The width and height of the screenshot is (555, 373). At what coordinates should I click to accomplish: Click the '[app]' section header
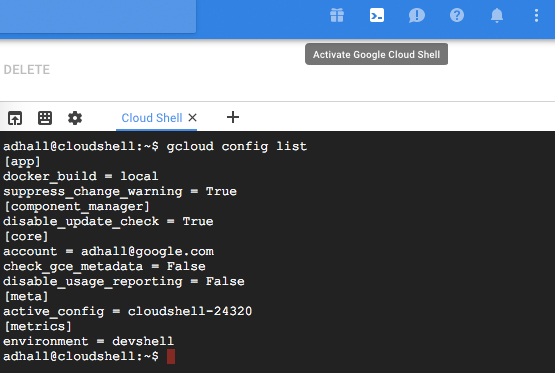pyautogui.click(x=22, y=161)
